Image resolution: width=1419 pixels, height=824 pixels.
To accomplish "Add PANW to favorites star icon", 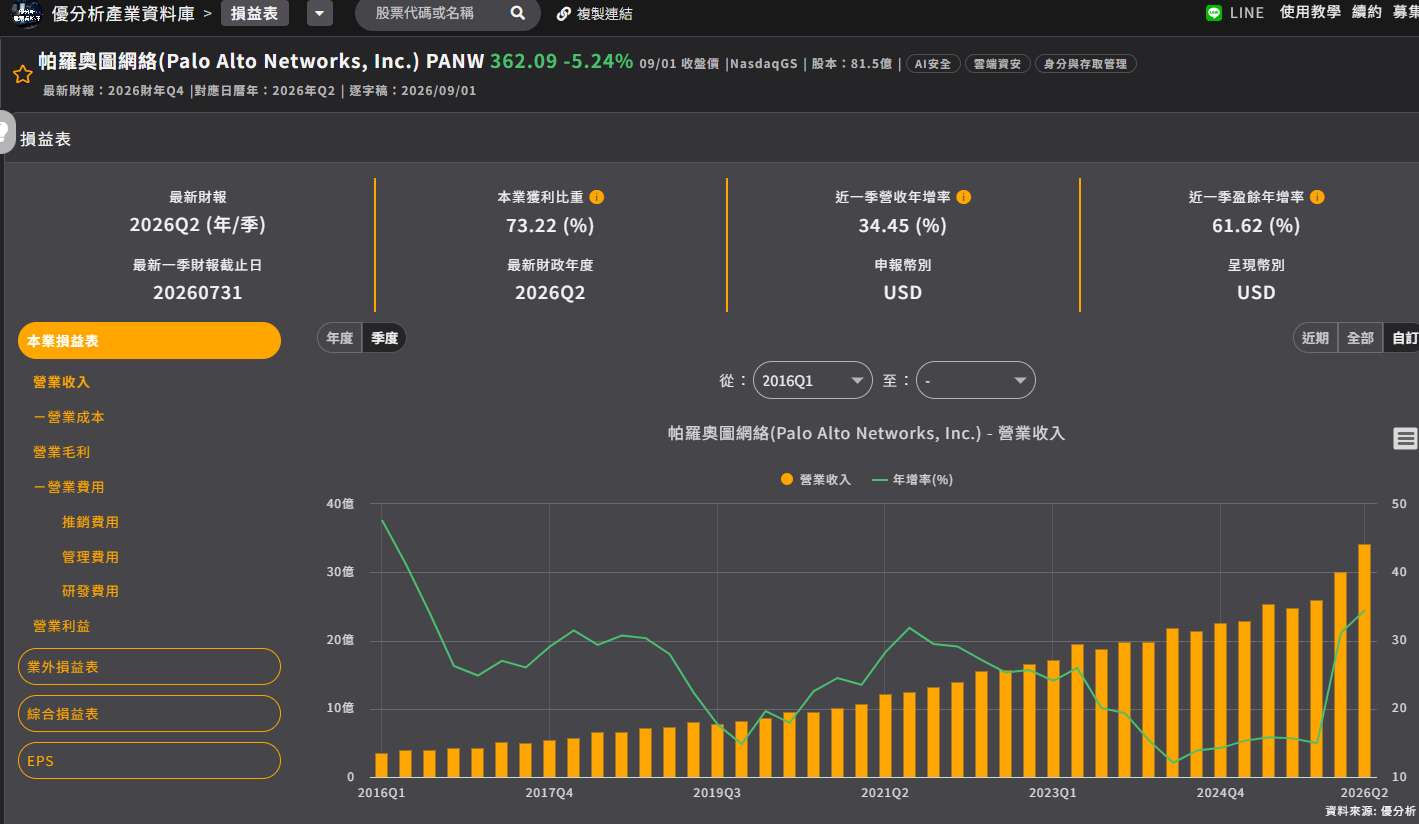I will 22,74.
